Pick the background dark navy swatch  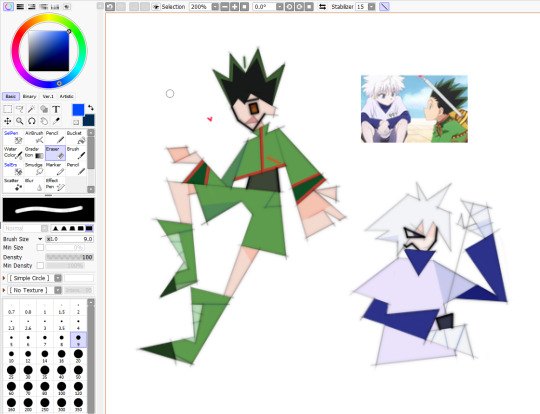tap(89, 120)
